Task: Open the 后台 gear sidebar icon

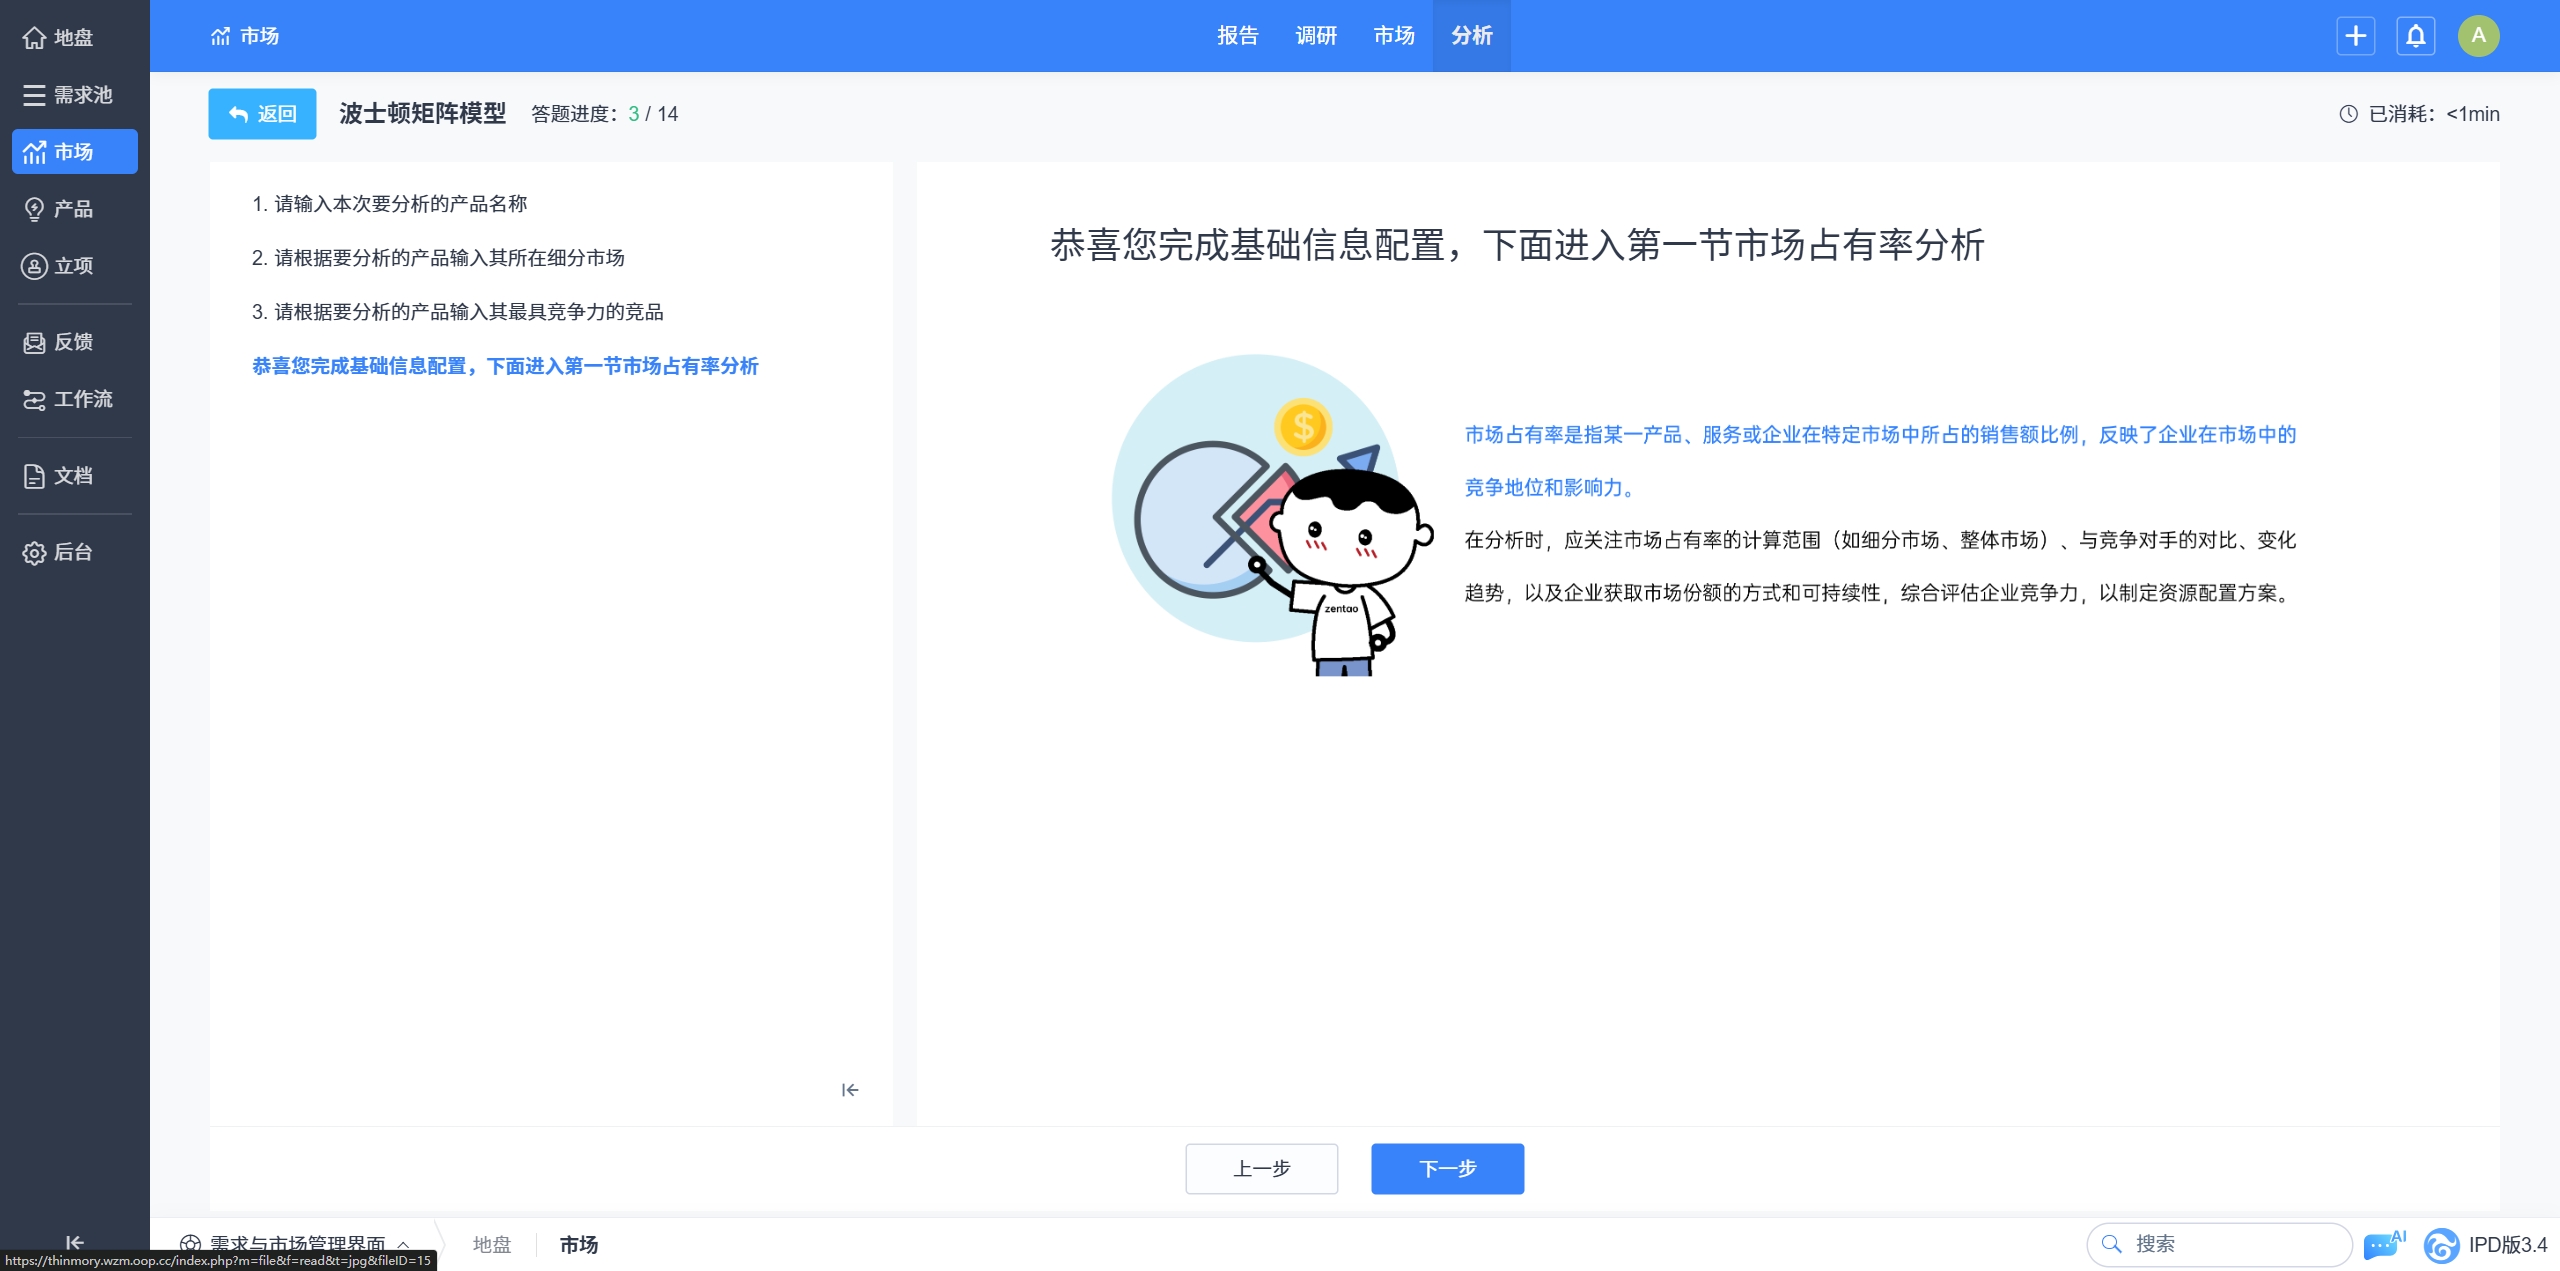Action: click(x=35, y=552)
